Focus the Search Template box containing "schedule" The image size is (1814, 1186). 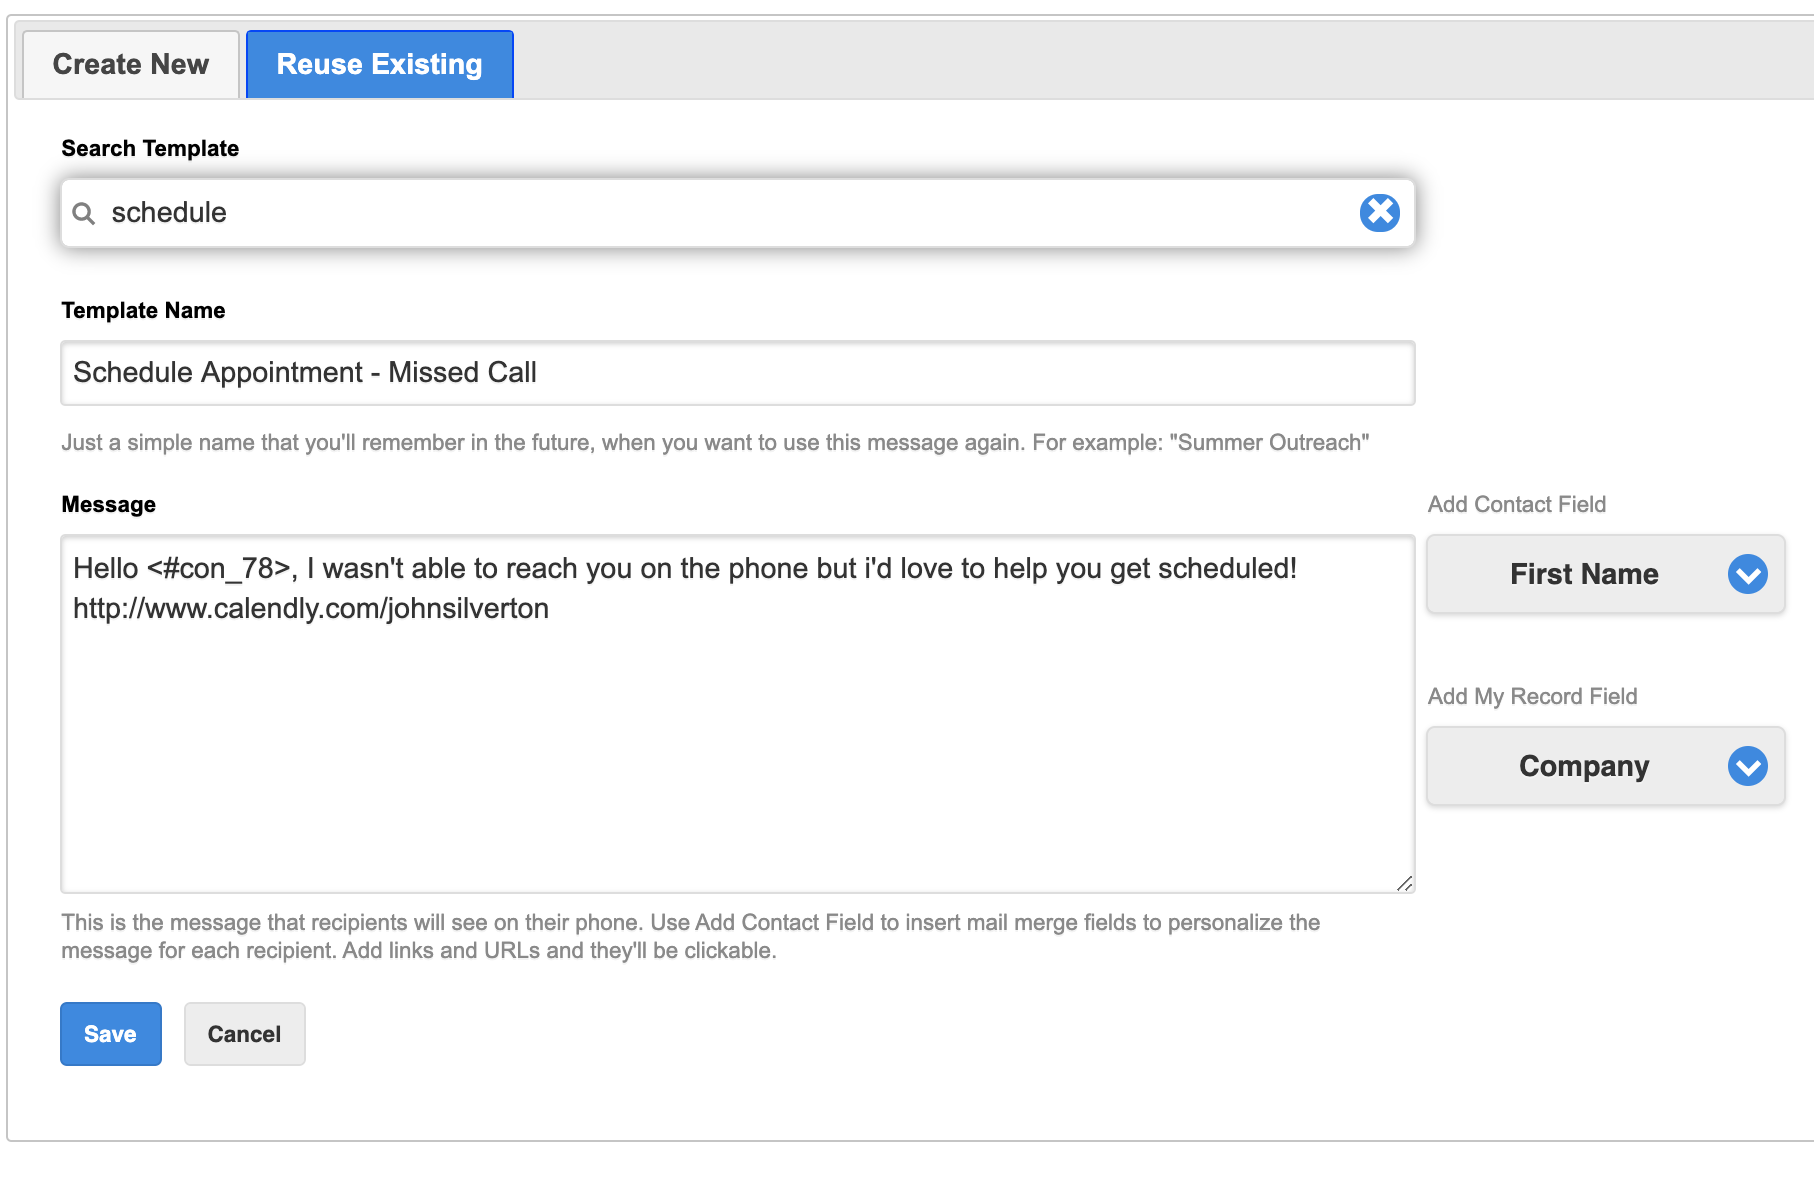point(737,213)
